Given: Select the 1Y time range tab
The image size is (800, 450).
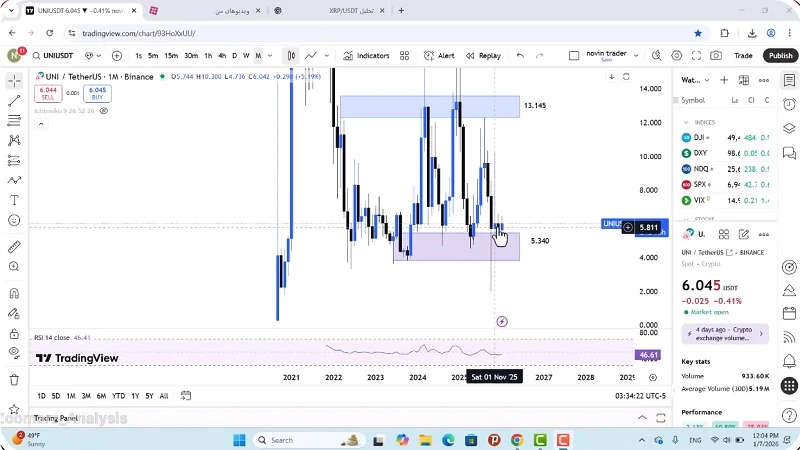Looking at the screenshot, I should pos(134,396).
